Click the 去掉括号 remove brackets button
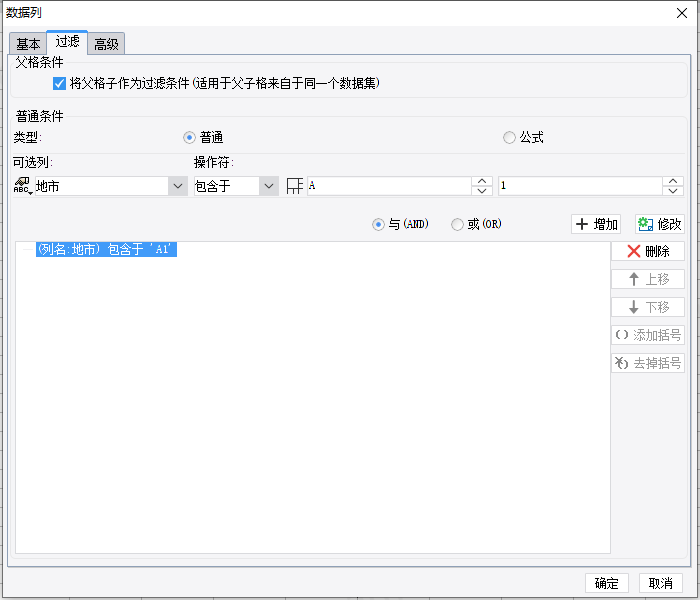This screenshot has height=600, width=700. [x=648, y=363]
